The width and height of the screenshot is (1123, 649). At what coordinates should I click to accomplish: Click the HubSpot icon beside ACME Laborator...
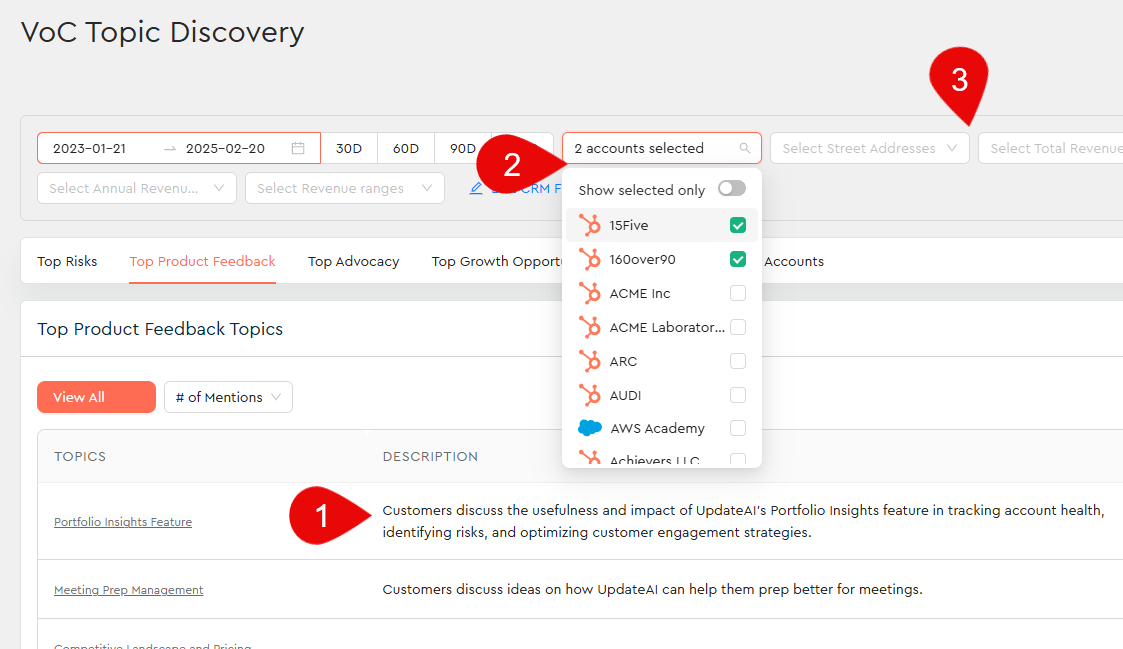pyautogui.click(x=589, y=327)
